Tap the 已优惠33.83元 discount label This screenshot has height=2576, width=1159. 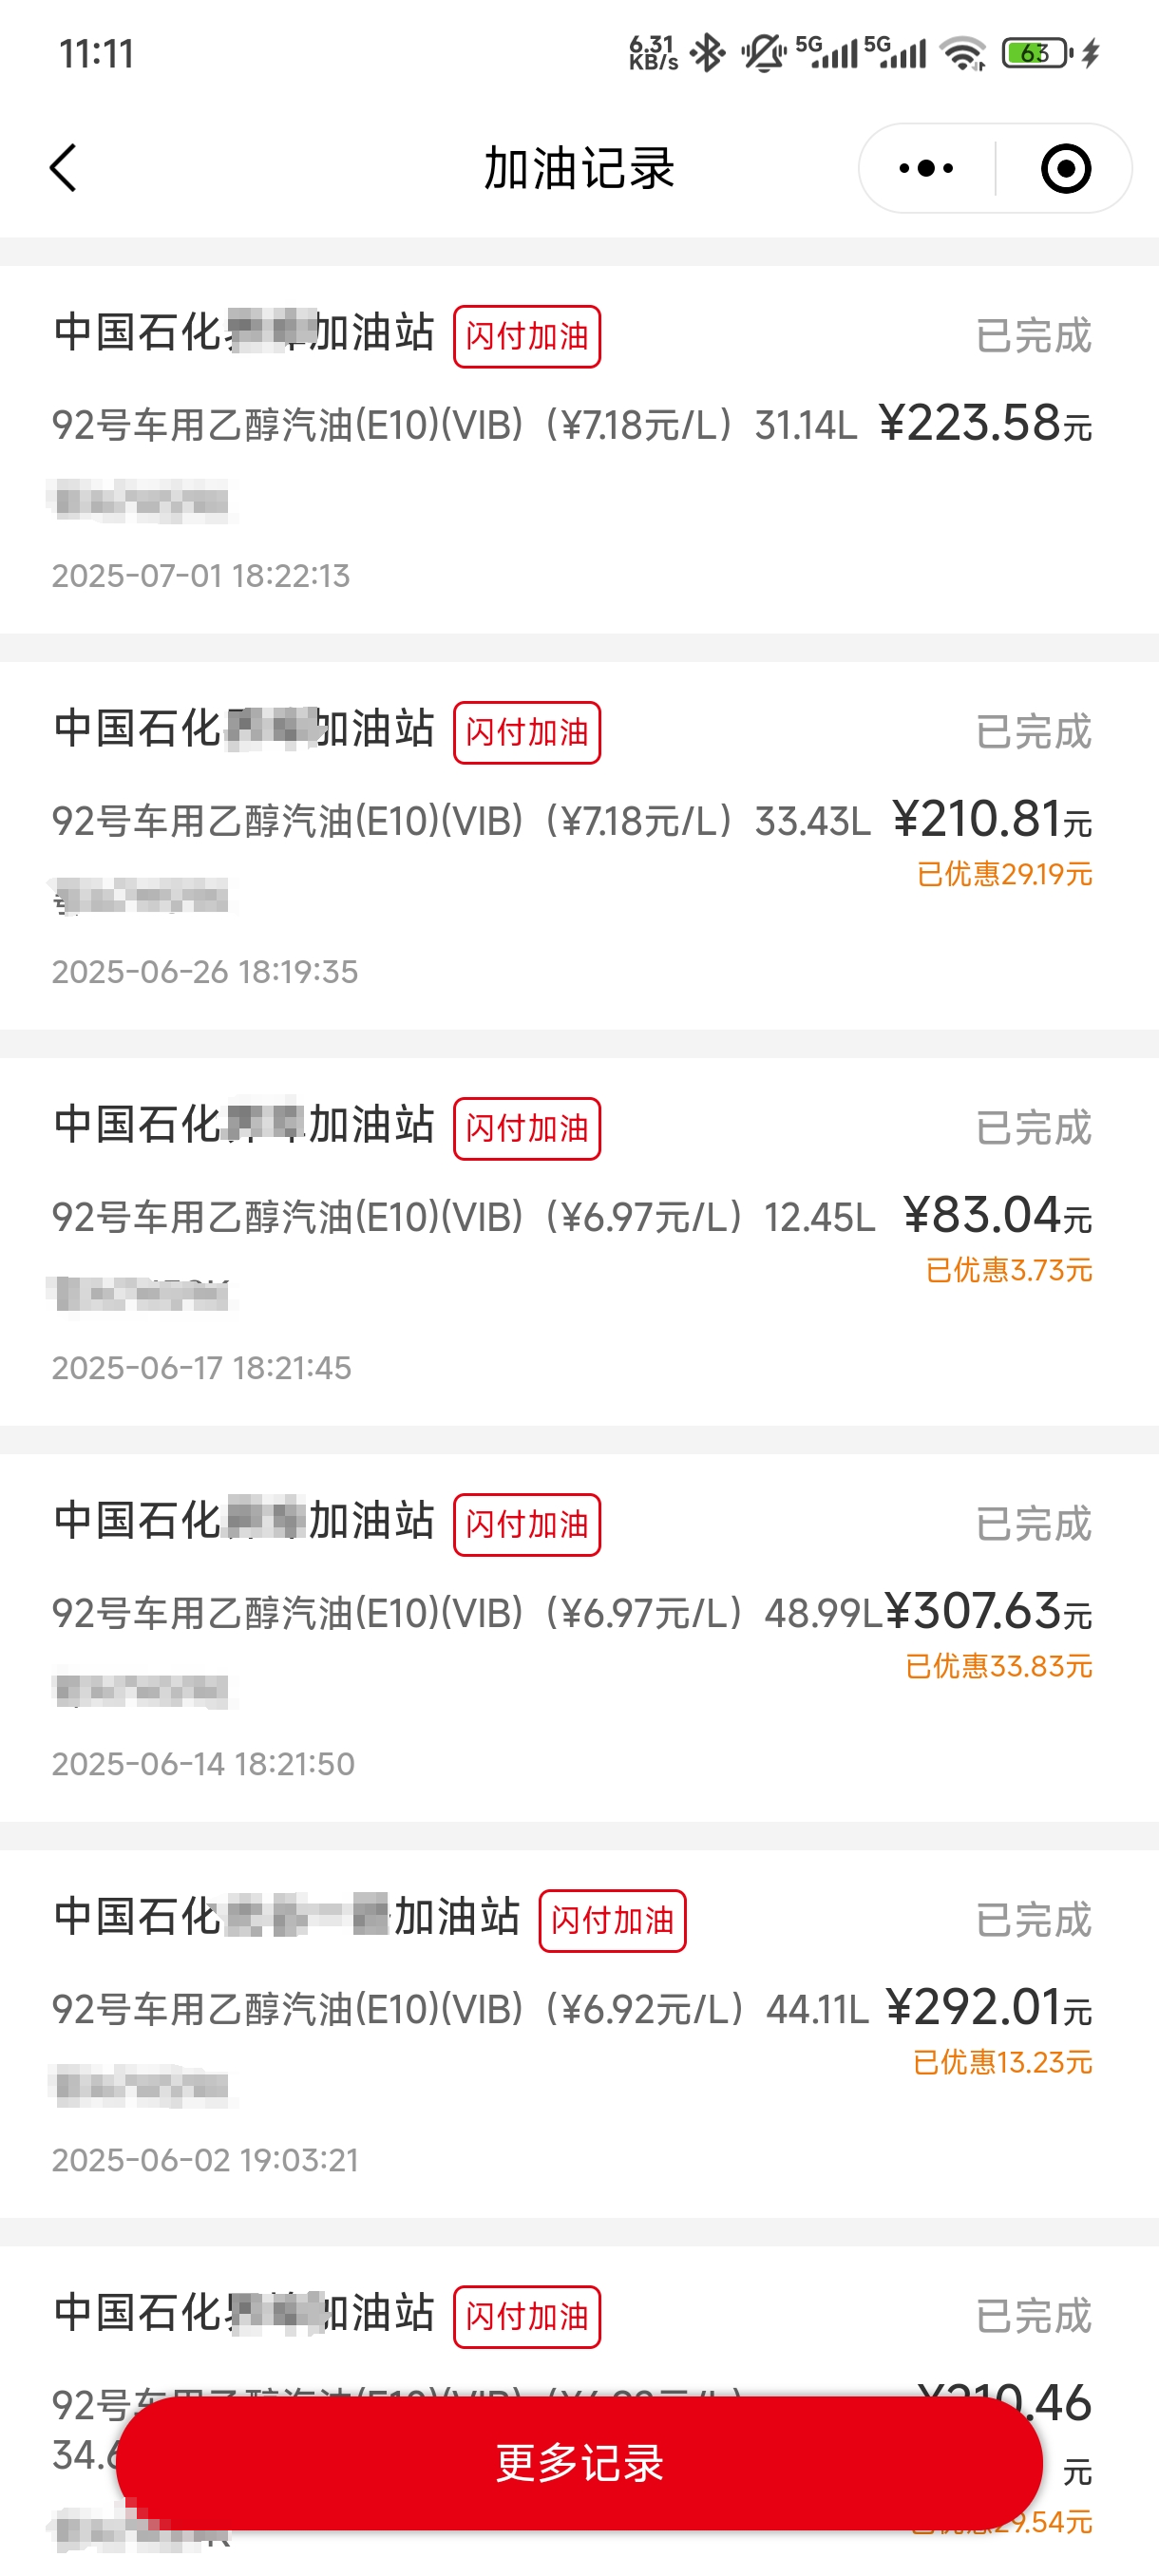click(x=998, y=1666)
